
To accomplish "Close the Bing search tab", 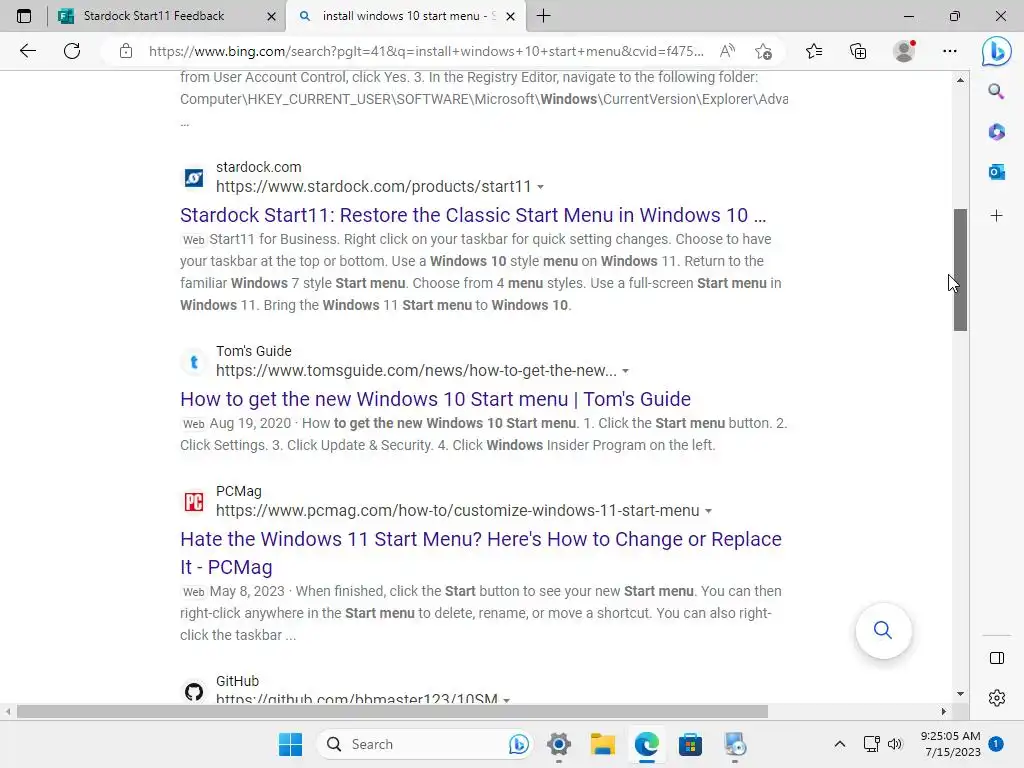I will click(511, 16).
